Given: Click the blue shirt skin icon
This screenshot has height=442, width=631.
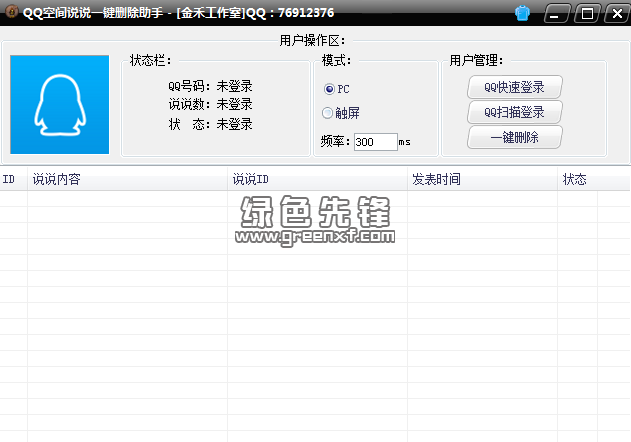Looking at the screenshot, I should tap(522, 13).
